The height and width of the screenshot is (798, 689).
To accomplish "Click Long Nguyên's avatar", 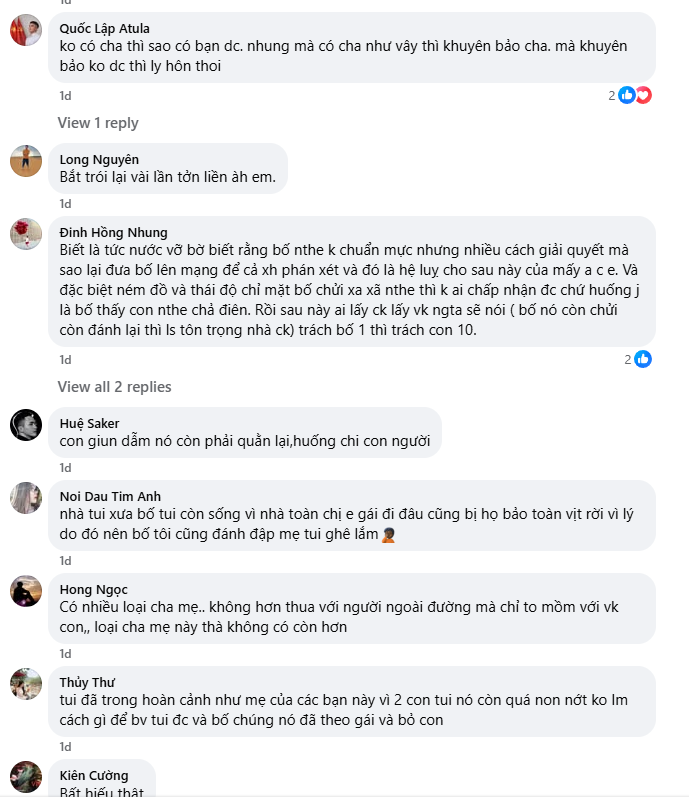I will [x=26, y=160].
